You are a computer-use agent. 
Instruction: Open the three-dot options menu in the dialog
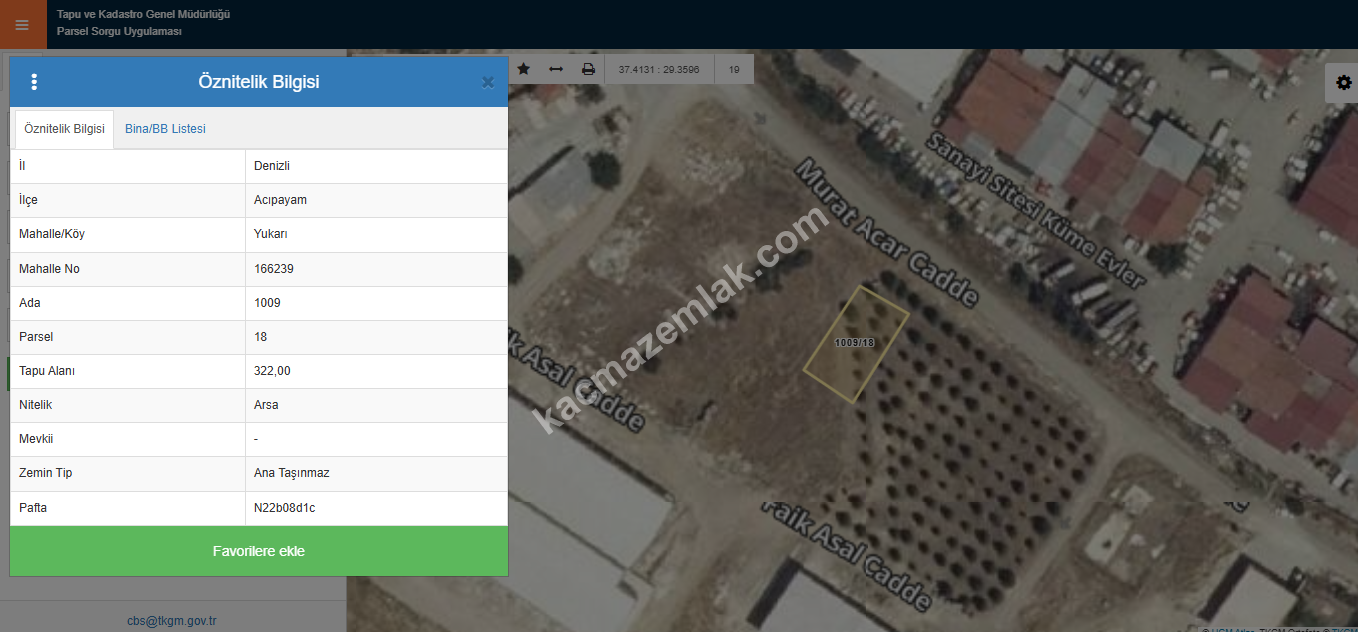[34, 82]
